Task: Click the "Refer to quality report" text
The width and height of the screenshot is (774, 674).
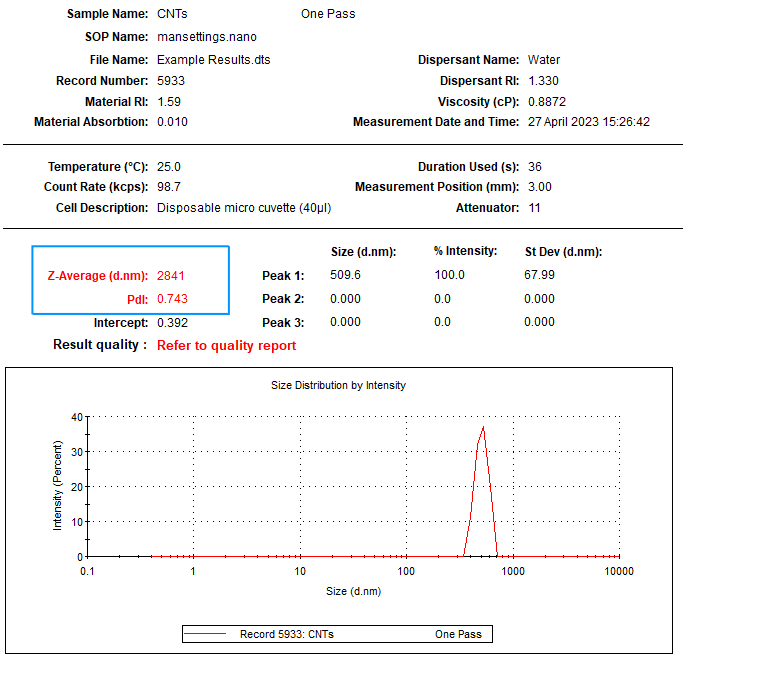Action: click(226, 345)
